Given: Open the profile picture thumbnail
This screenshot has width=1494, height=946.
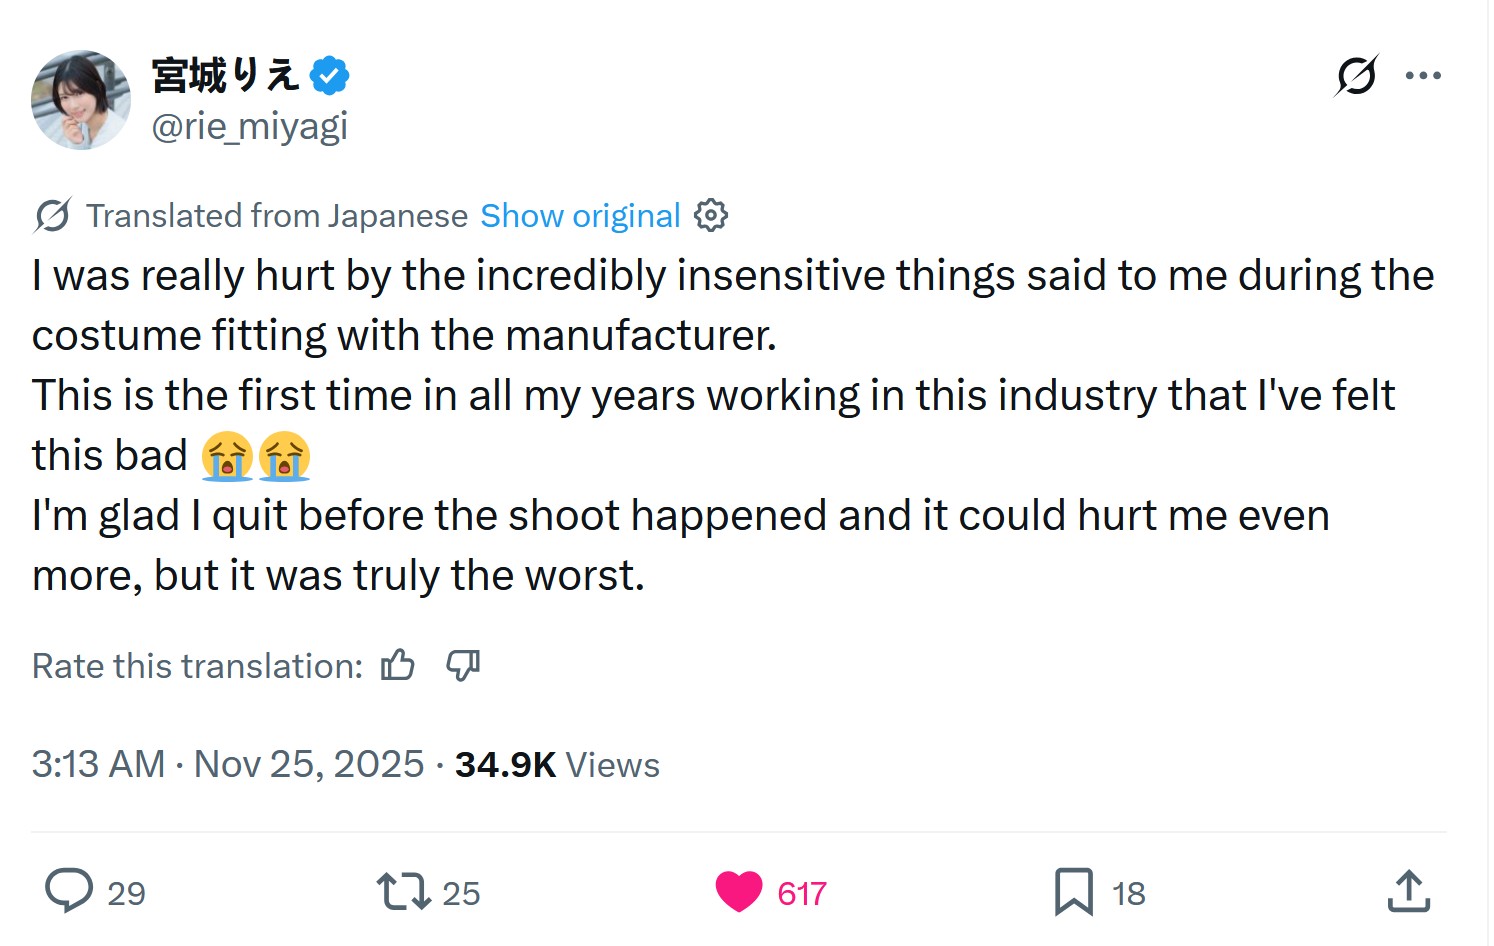Looking at the screenshot, I should 81,100.
